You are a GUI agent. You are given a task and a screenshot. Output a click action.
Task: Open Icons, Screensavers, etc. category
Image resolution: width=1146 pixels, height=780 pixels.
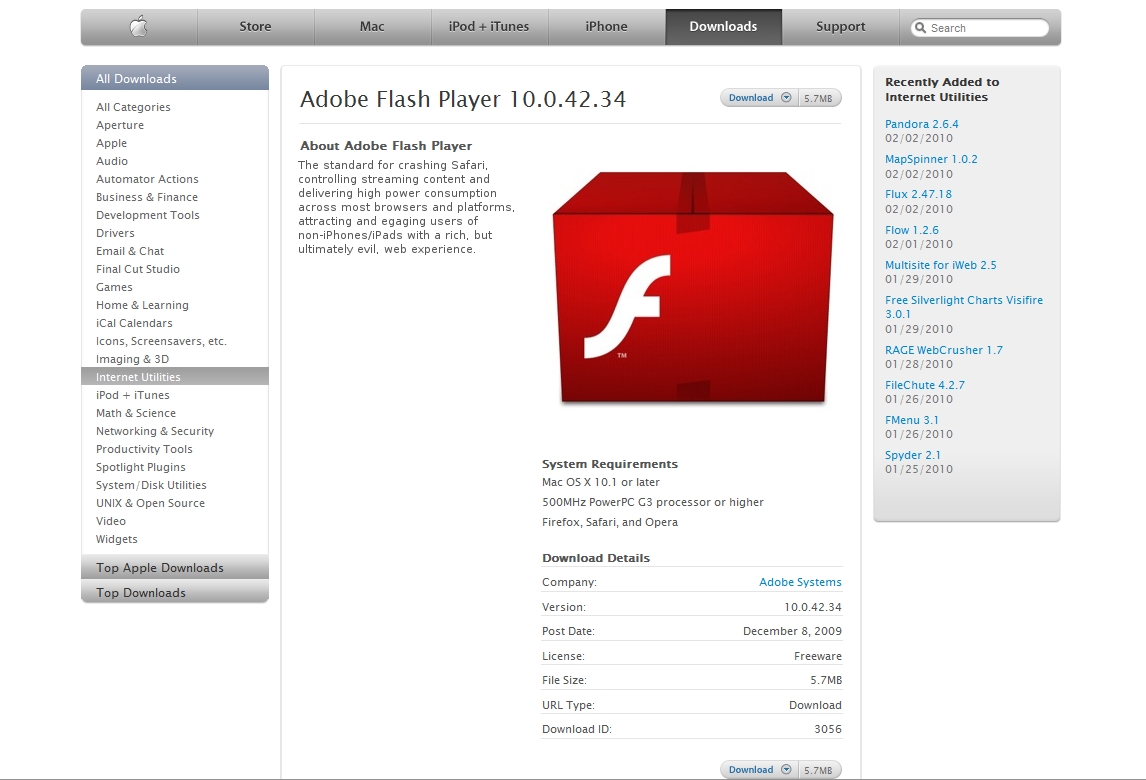tap(162, 341)
